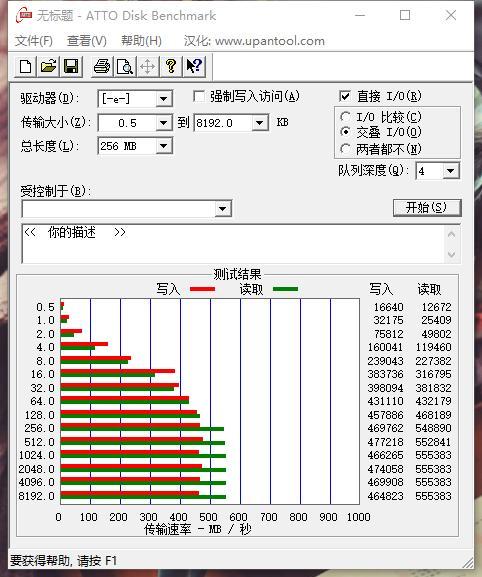This screenshot has width=482, height=577.
Task: Click the 256.0 read value 548890
Action: point(433,428)
